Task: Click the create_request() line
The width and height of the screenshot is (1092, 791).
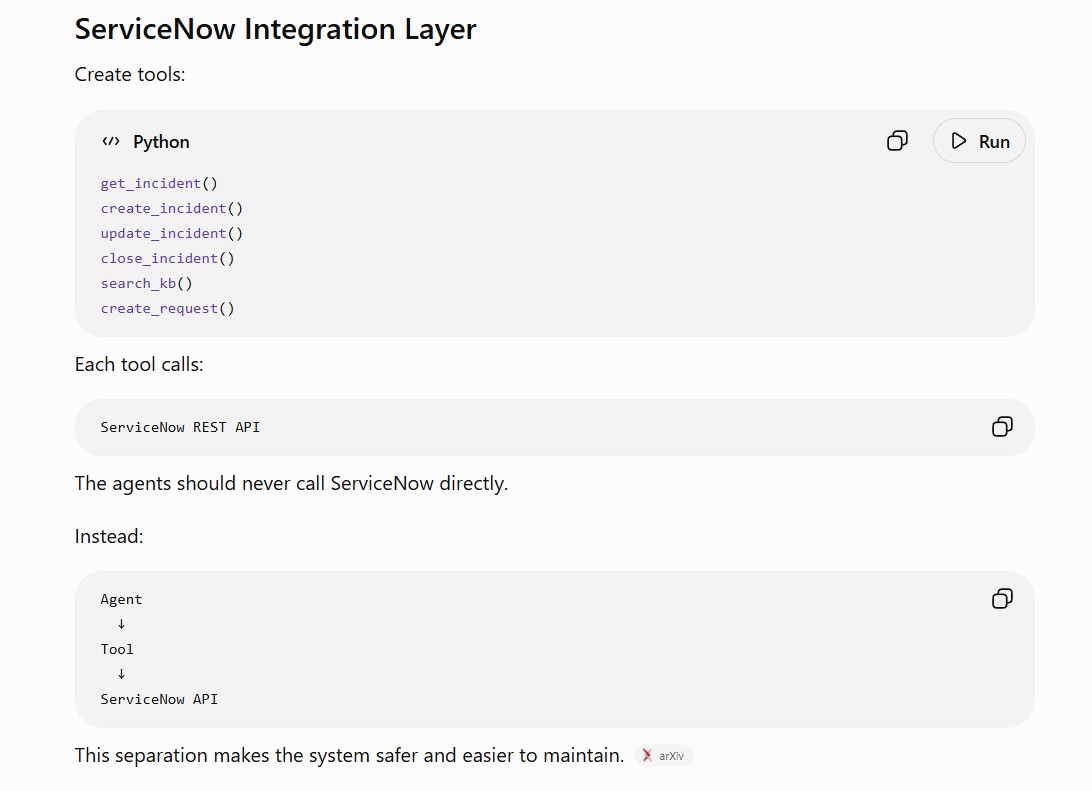Action: (167, 308)
